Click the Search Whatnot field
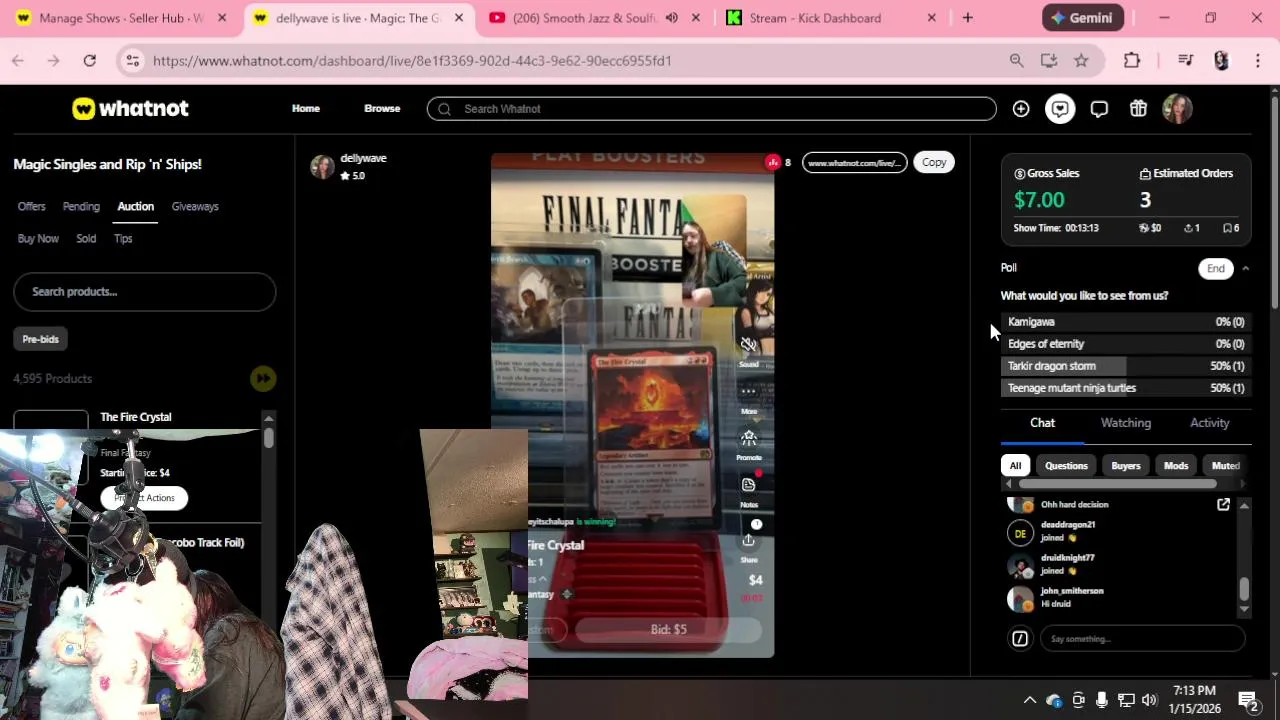1280x720 pixels. [711, 109]
